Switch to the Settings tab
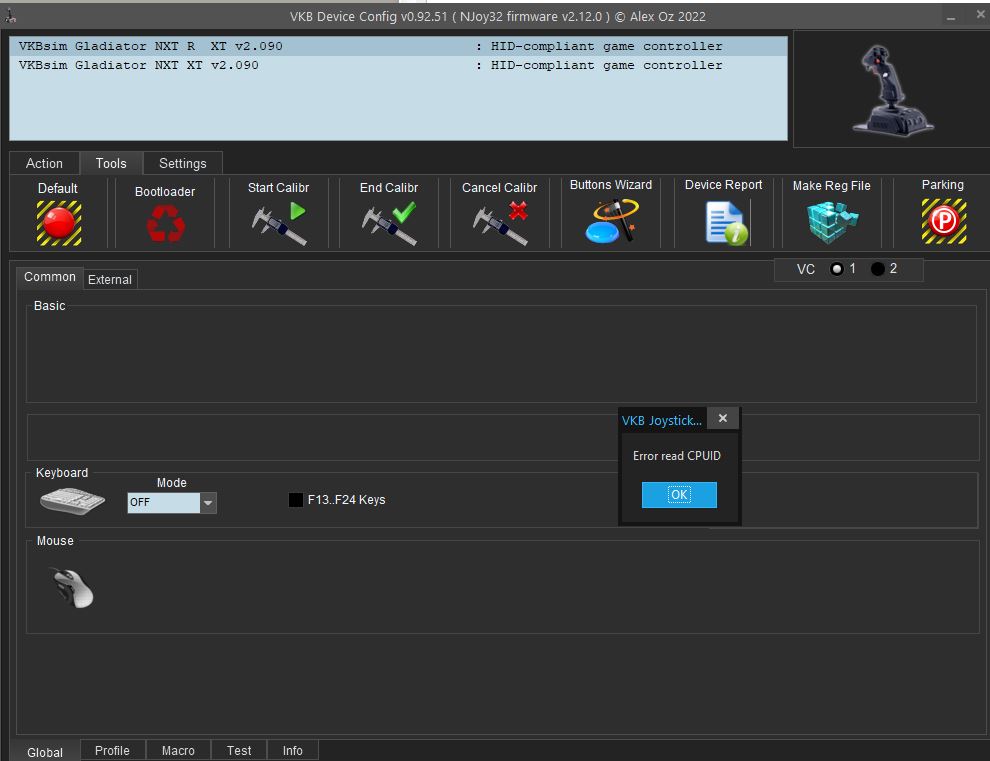 tap(182, 164)
